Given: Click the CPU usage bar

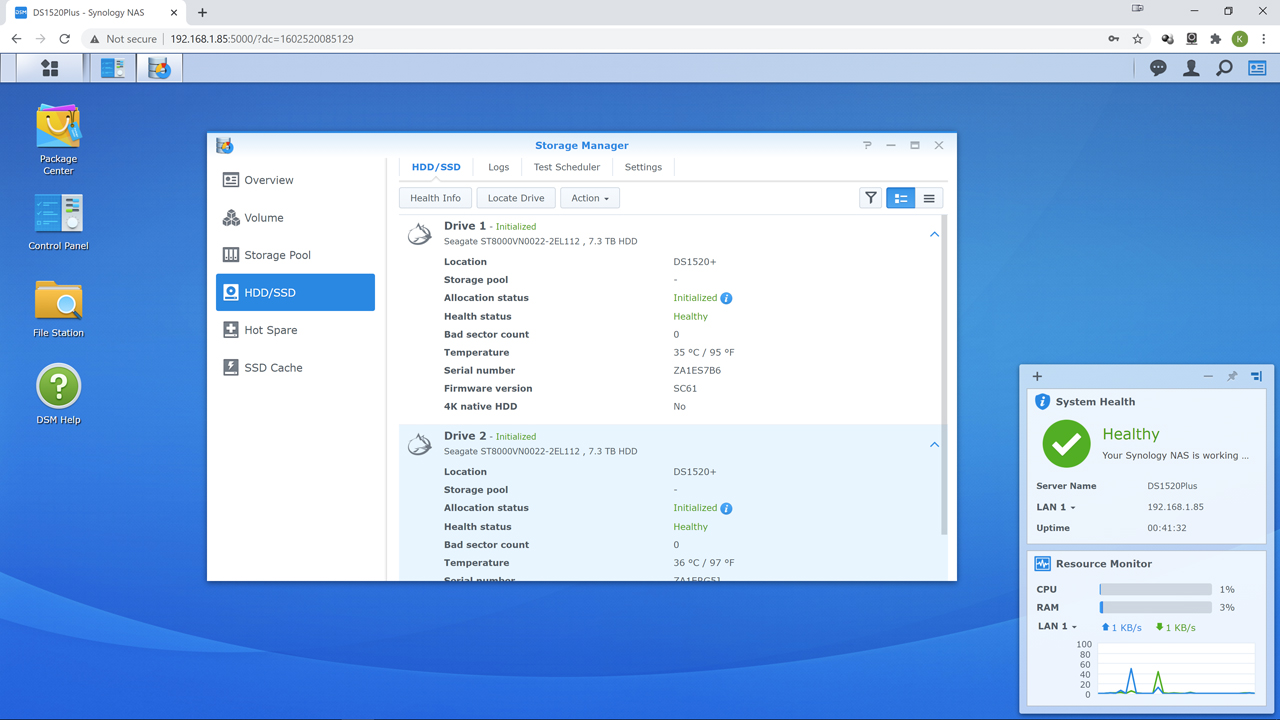Looking at the screenshot, I should 1155,590.
